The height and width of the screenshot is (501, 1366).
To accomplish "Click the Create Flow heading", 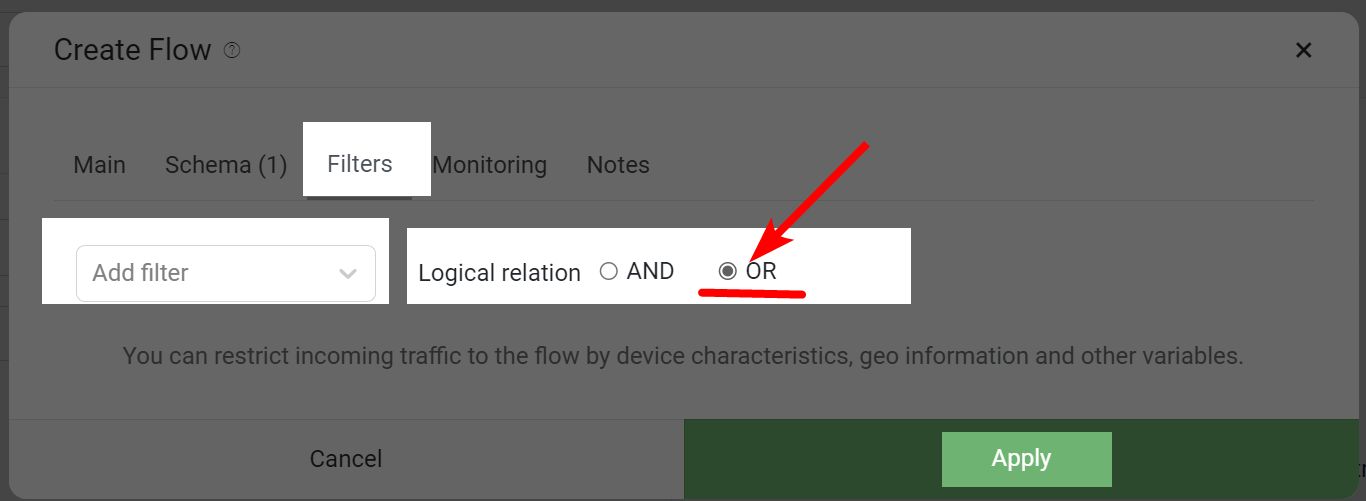I will click(133, 50).
